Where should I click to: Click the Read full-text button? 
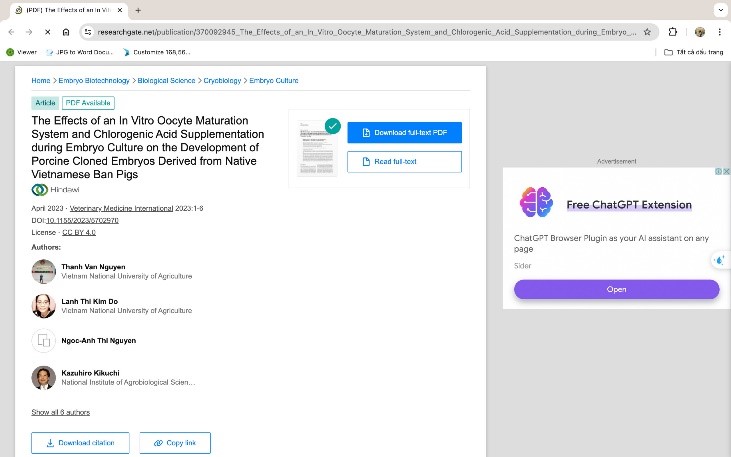(404, 161)
